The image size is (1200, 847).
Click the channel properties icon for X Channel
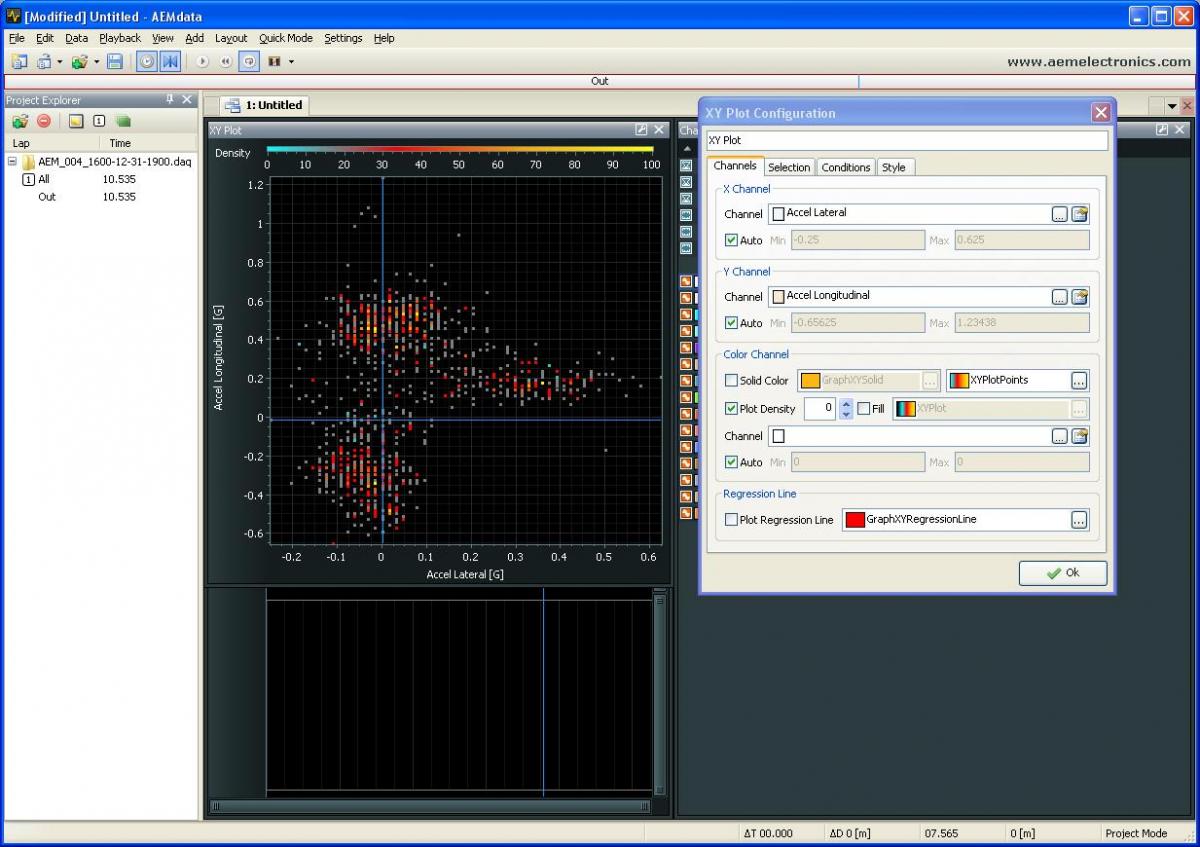click(x=1080, y=214)
